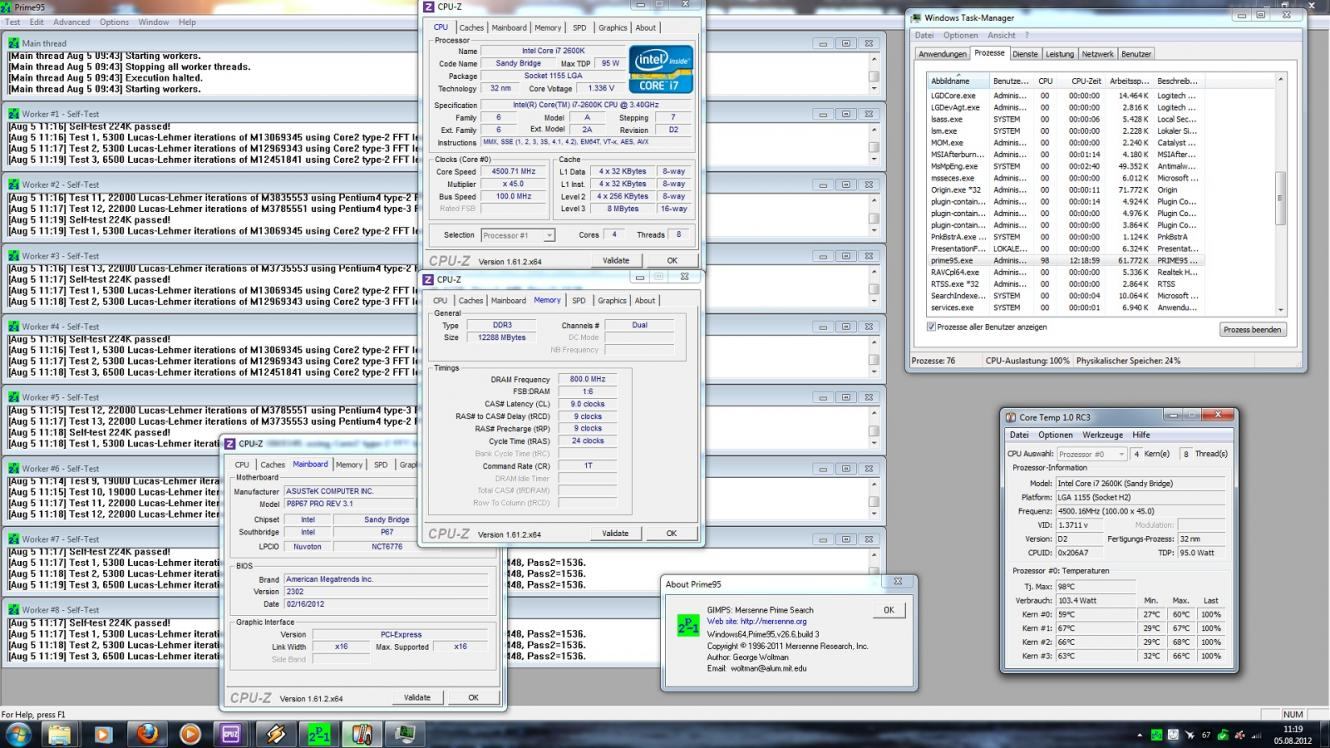This screenshot has height=748, width=1330.
Task: Click Prozess beenden button
Action: pos(1253,329)
